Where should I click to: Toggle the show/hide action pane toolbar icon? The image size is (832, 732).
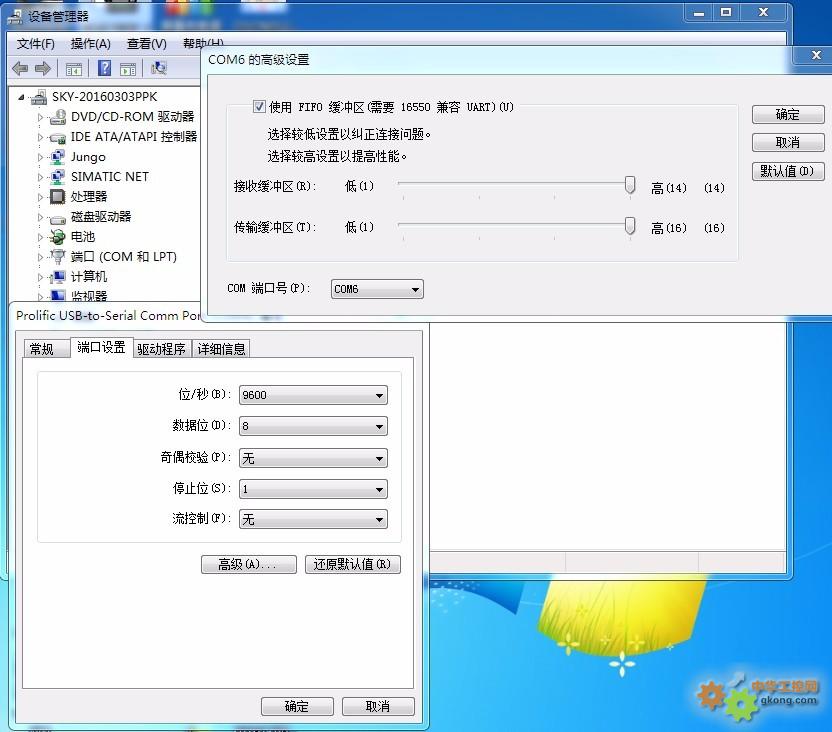tap(128, 68)
